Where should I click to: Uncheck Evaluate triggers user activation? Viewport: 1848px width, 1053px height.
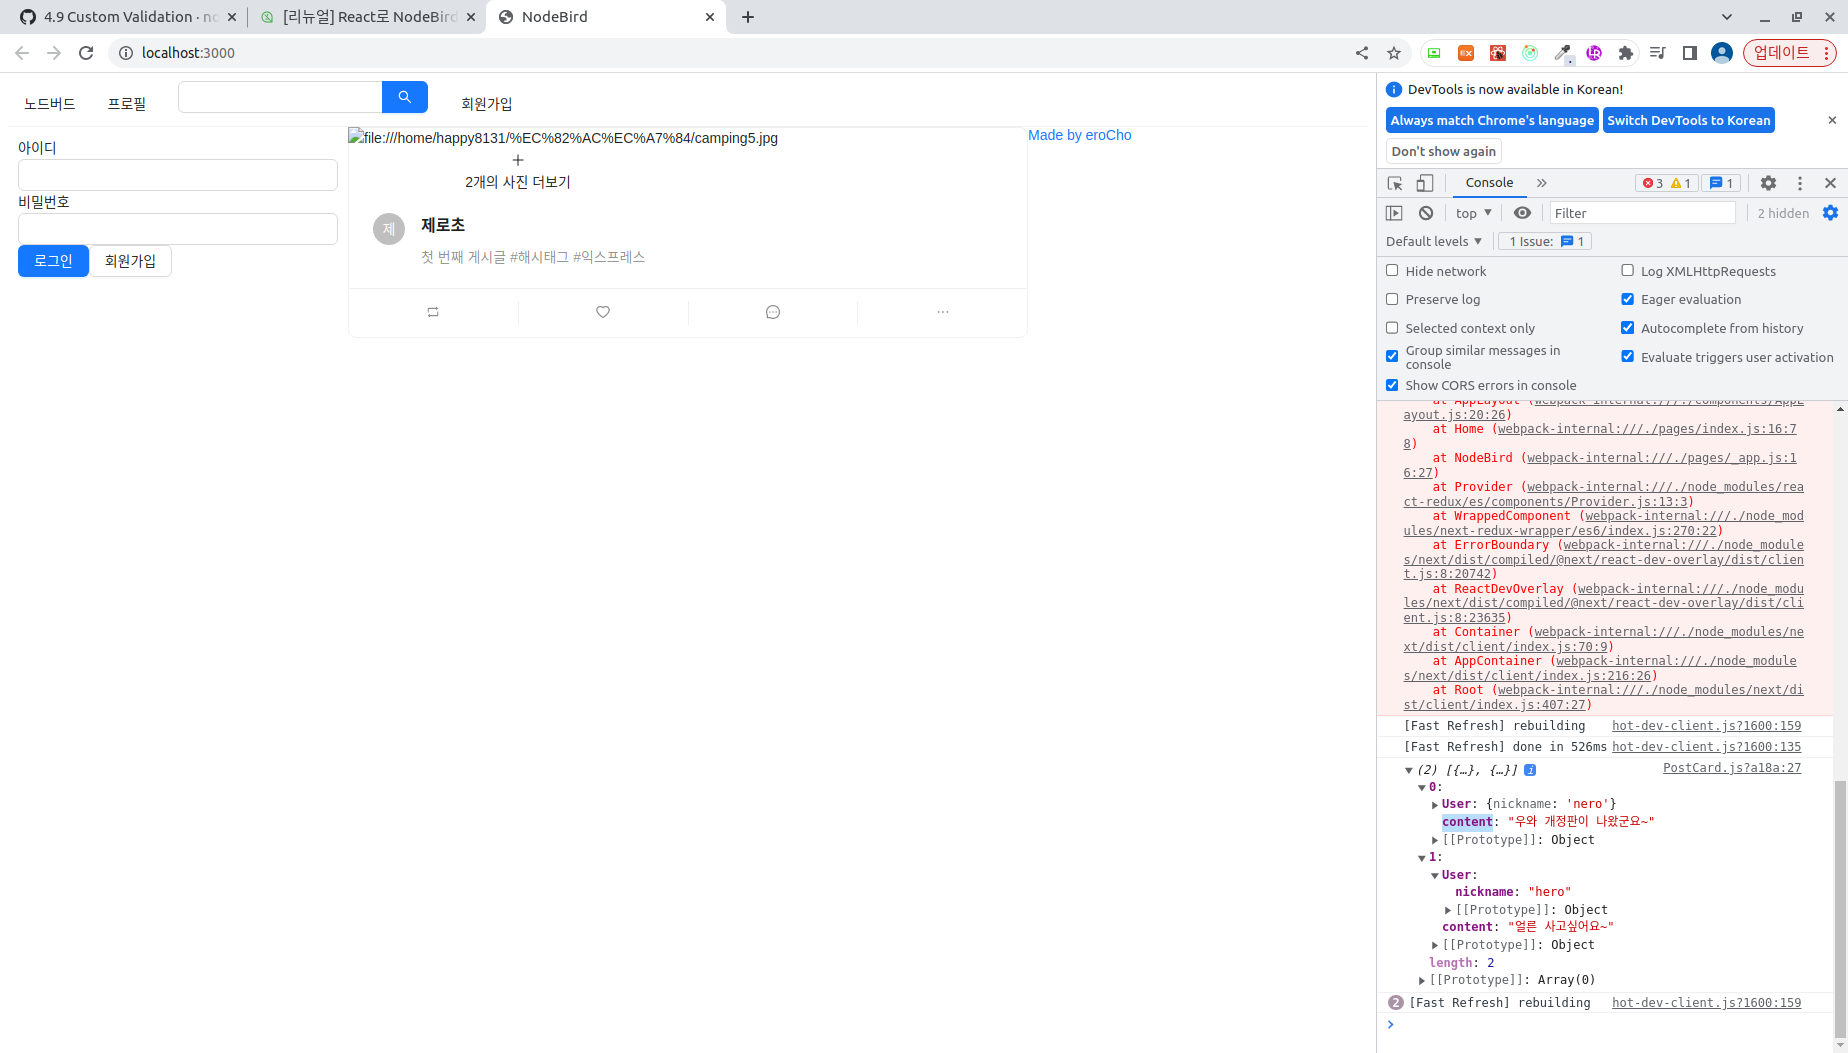[1628, 357]
